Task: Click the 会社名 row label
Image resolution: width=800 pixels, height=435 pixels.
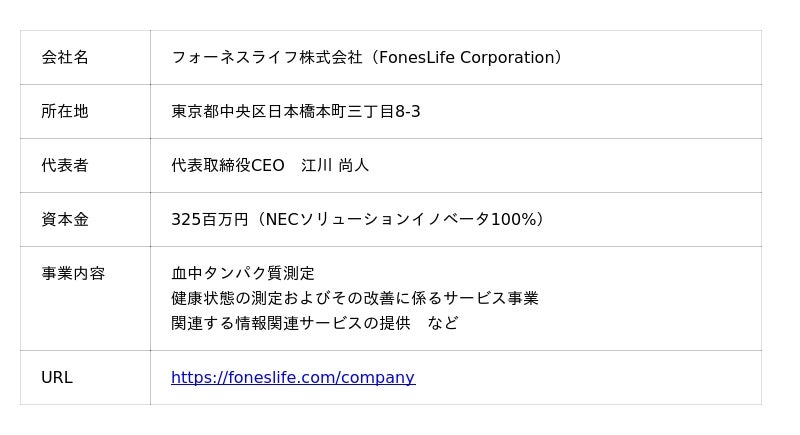Action: click(65, 58)
